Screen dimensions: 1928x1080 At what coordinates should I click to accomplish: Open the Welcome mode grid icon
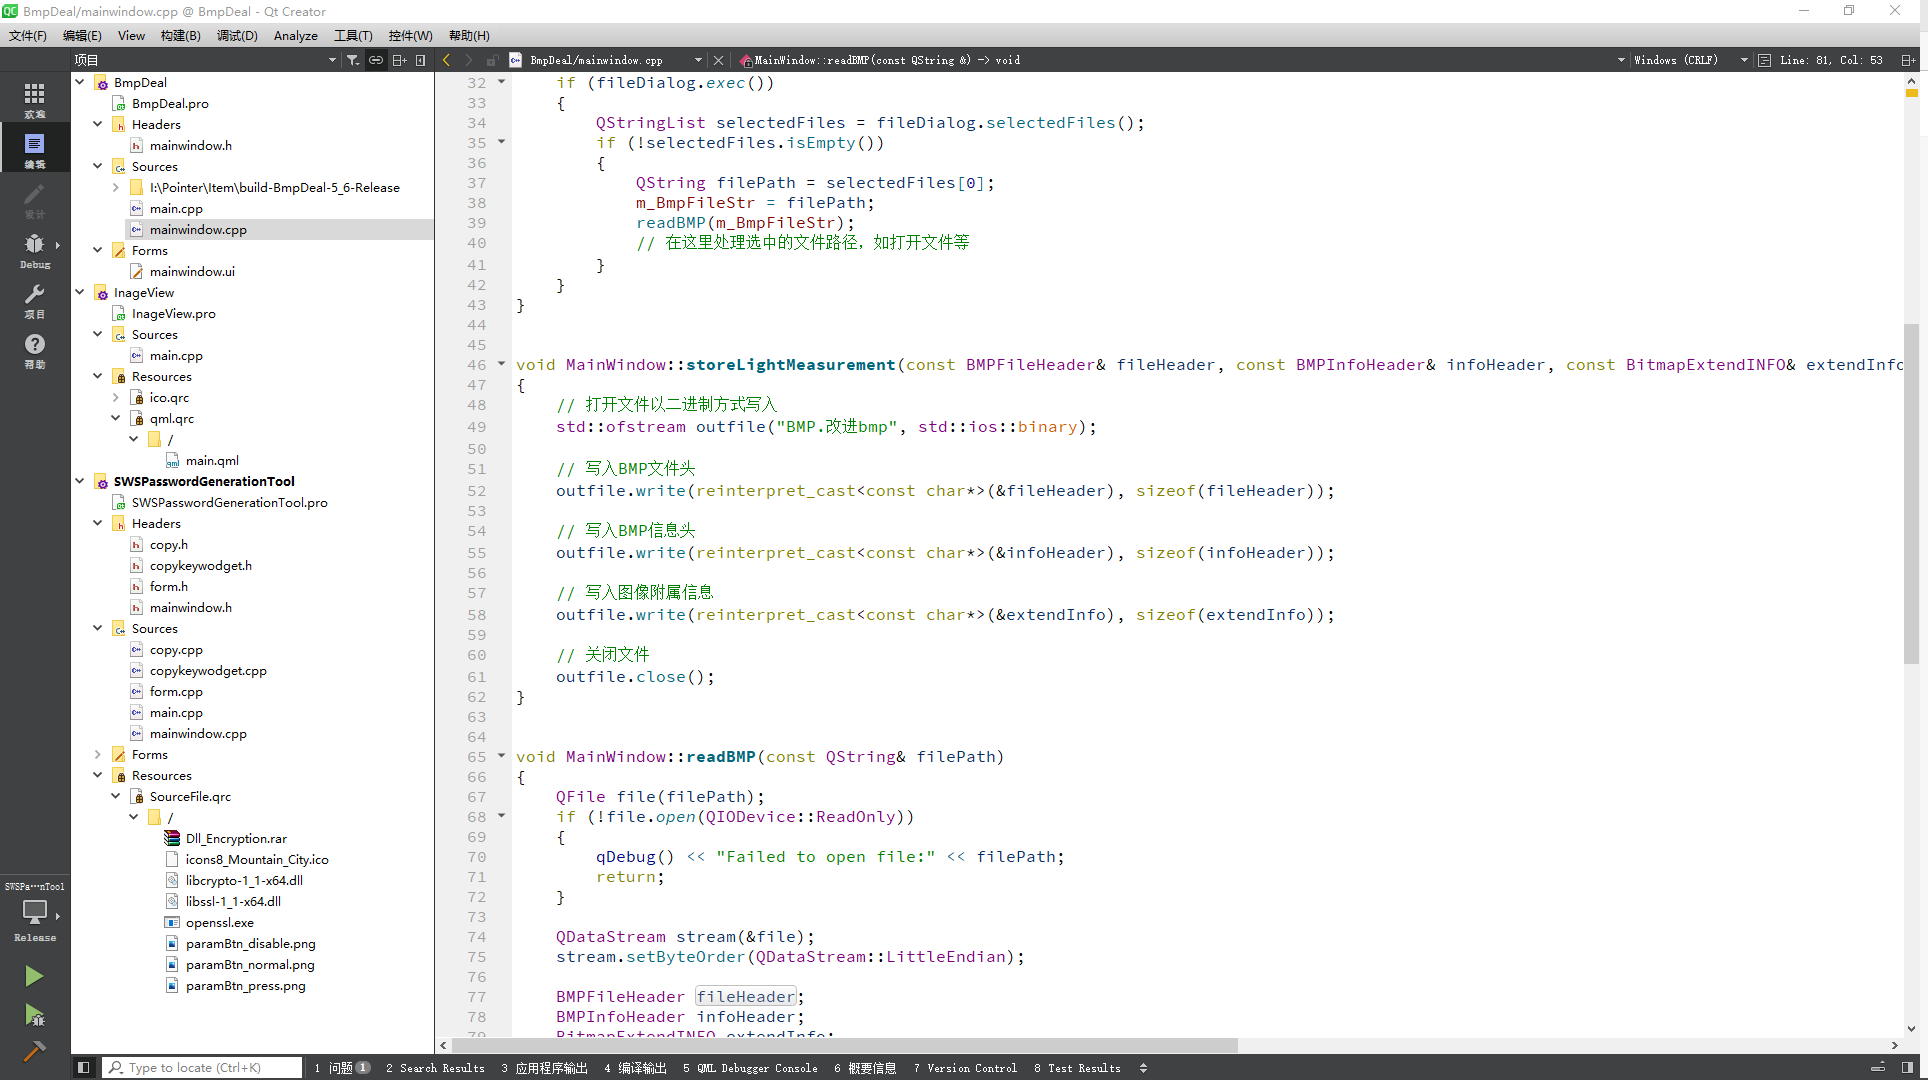(x=34, y=98)
